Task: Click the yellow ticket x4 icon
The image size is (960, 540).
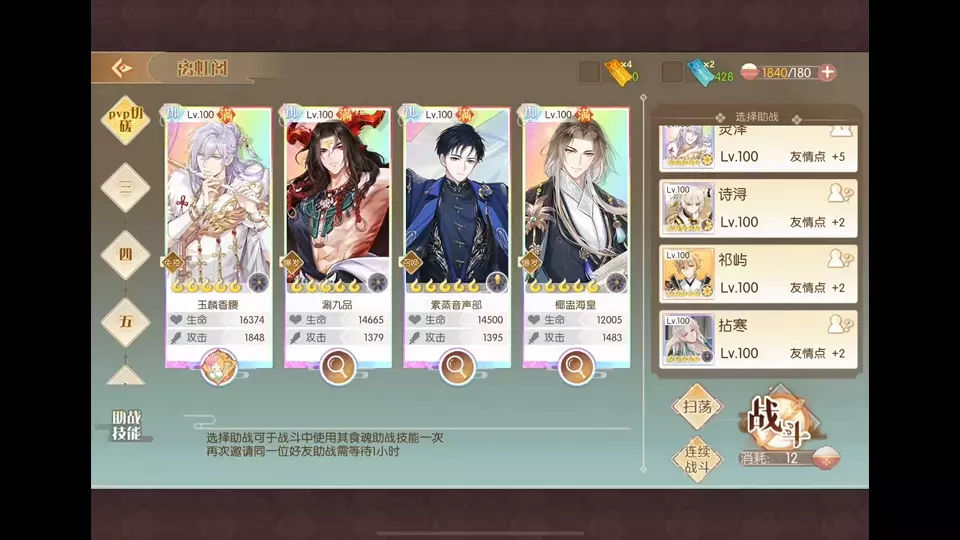Action: click(x=620, y=72)
